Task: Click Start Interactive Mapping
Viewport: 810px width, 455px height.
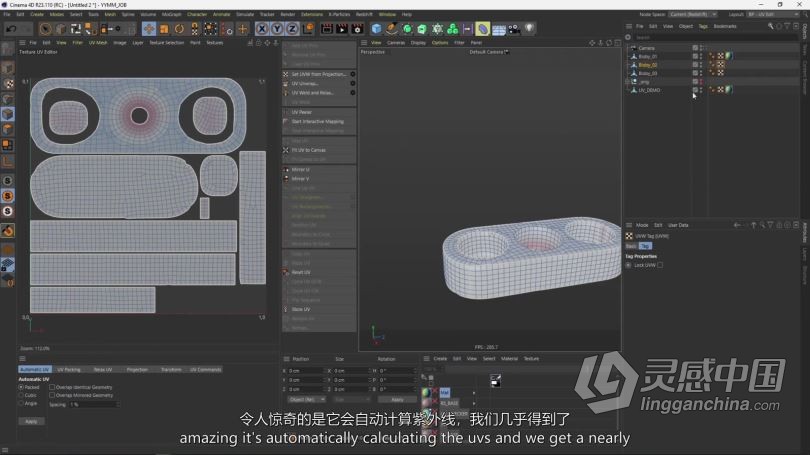Action: 319,121
